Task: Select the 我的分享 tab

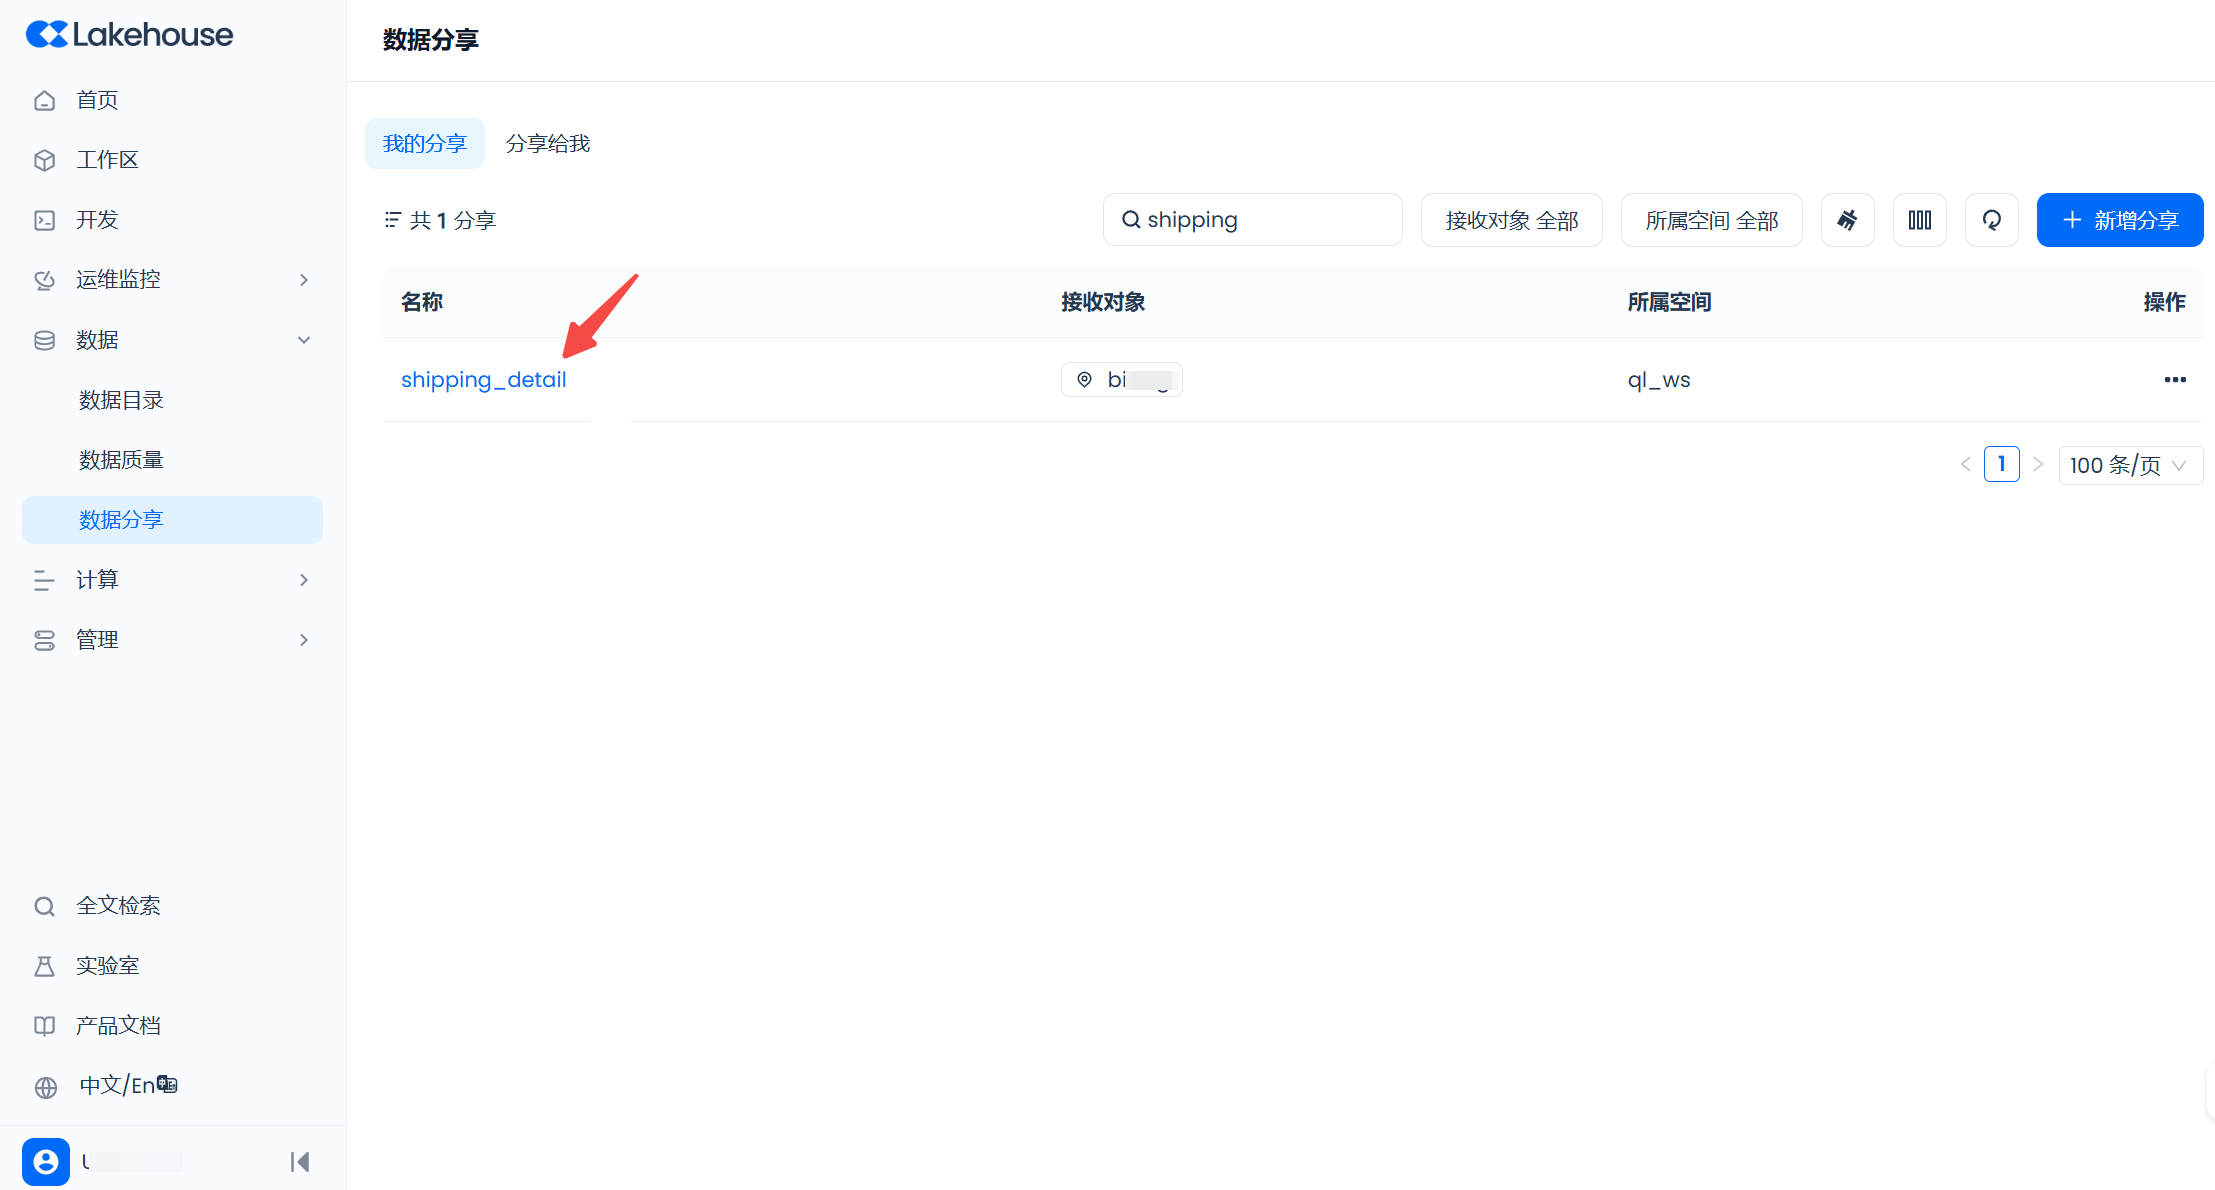Action: [x=425, y=144]
